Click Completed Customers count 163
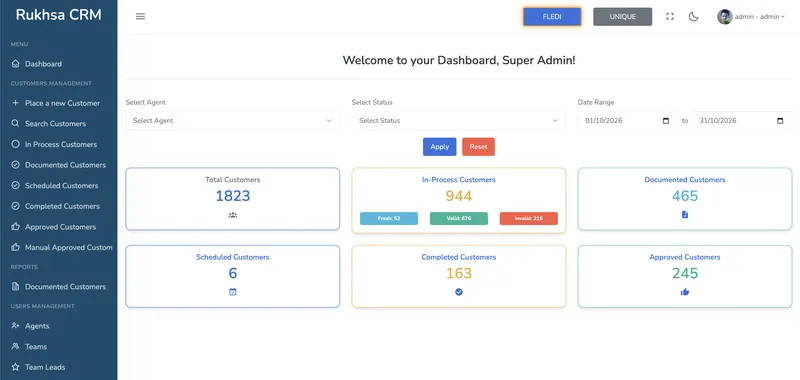 coord(459,273)
